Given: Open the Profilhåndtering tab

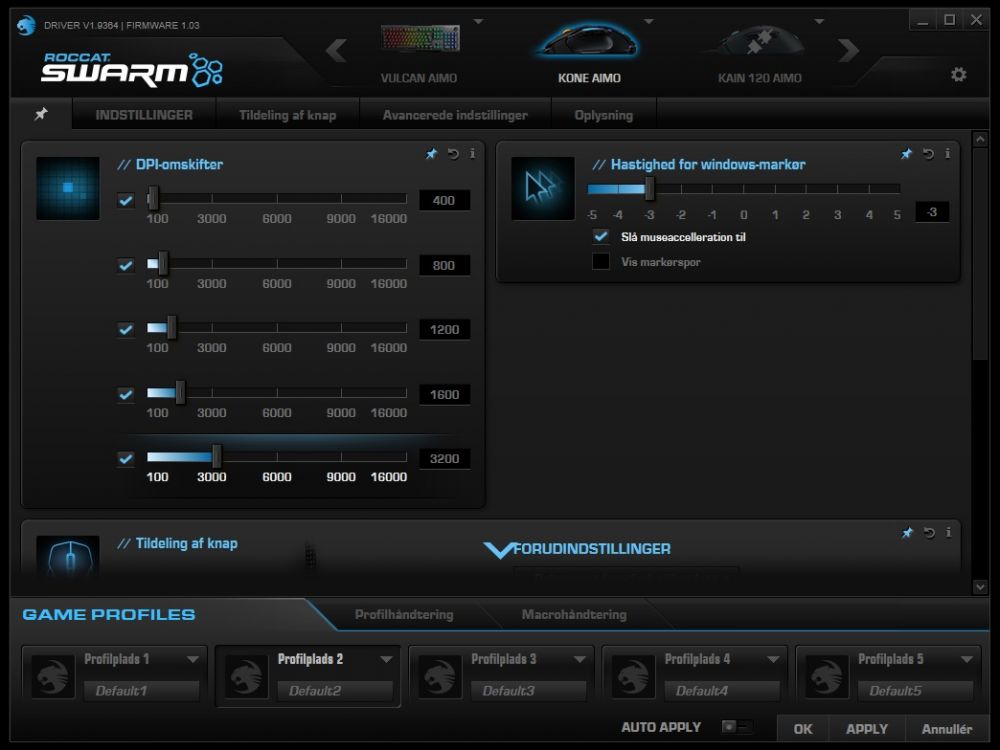Looking at the screenshot, I should (404, 614).
